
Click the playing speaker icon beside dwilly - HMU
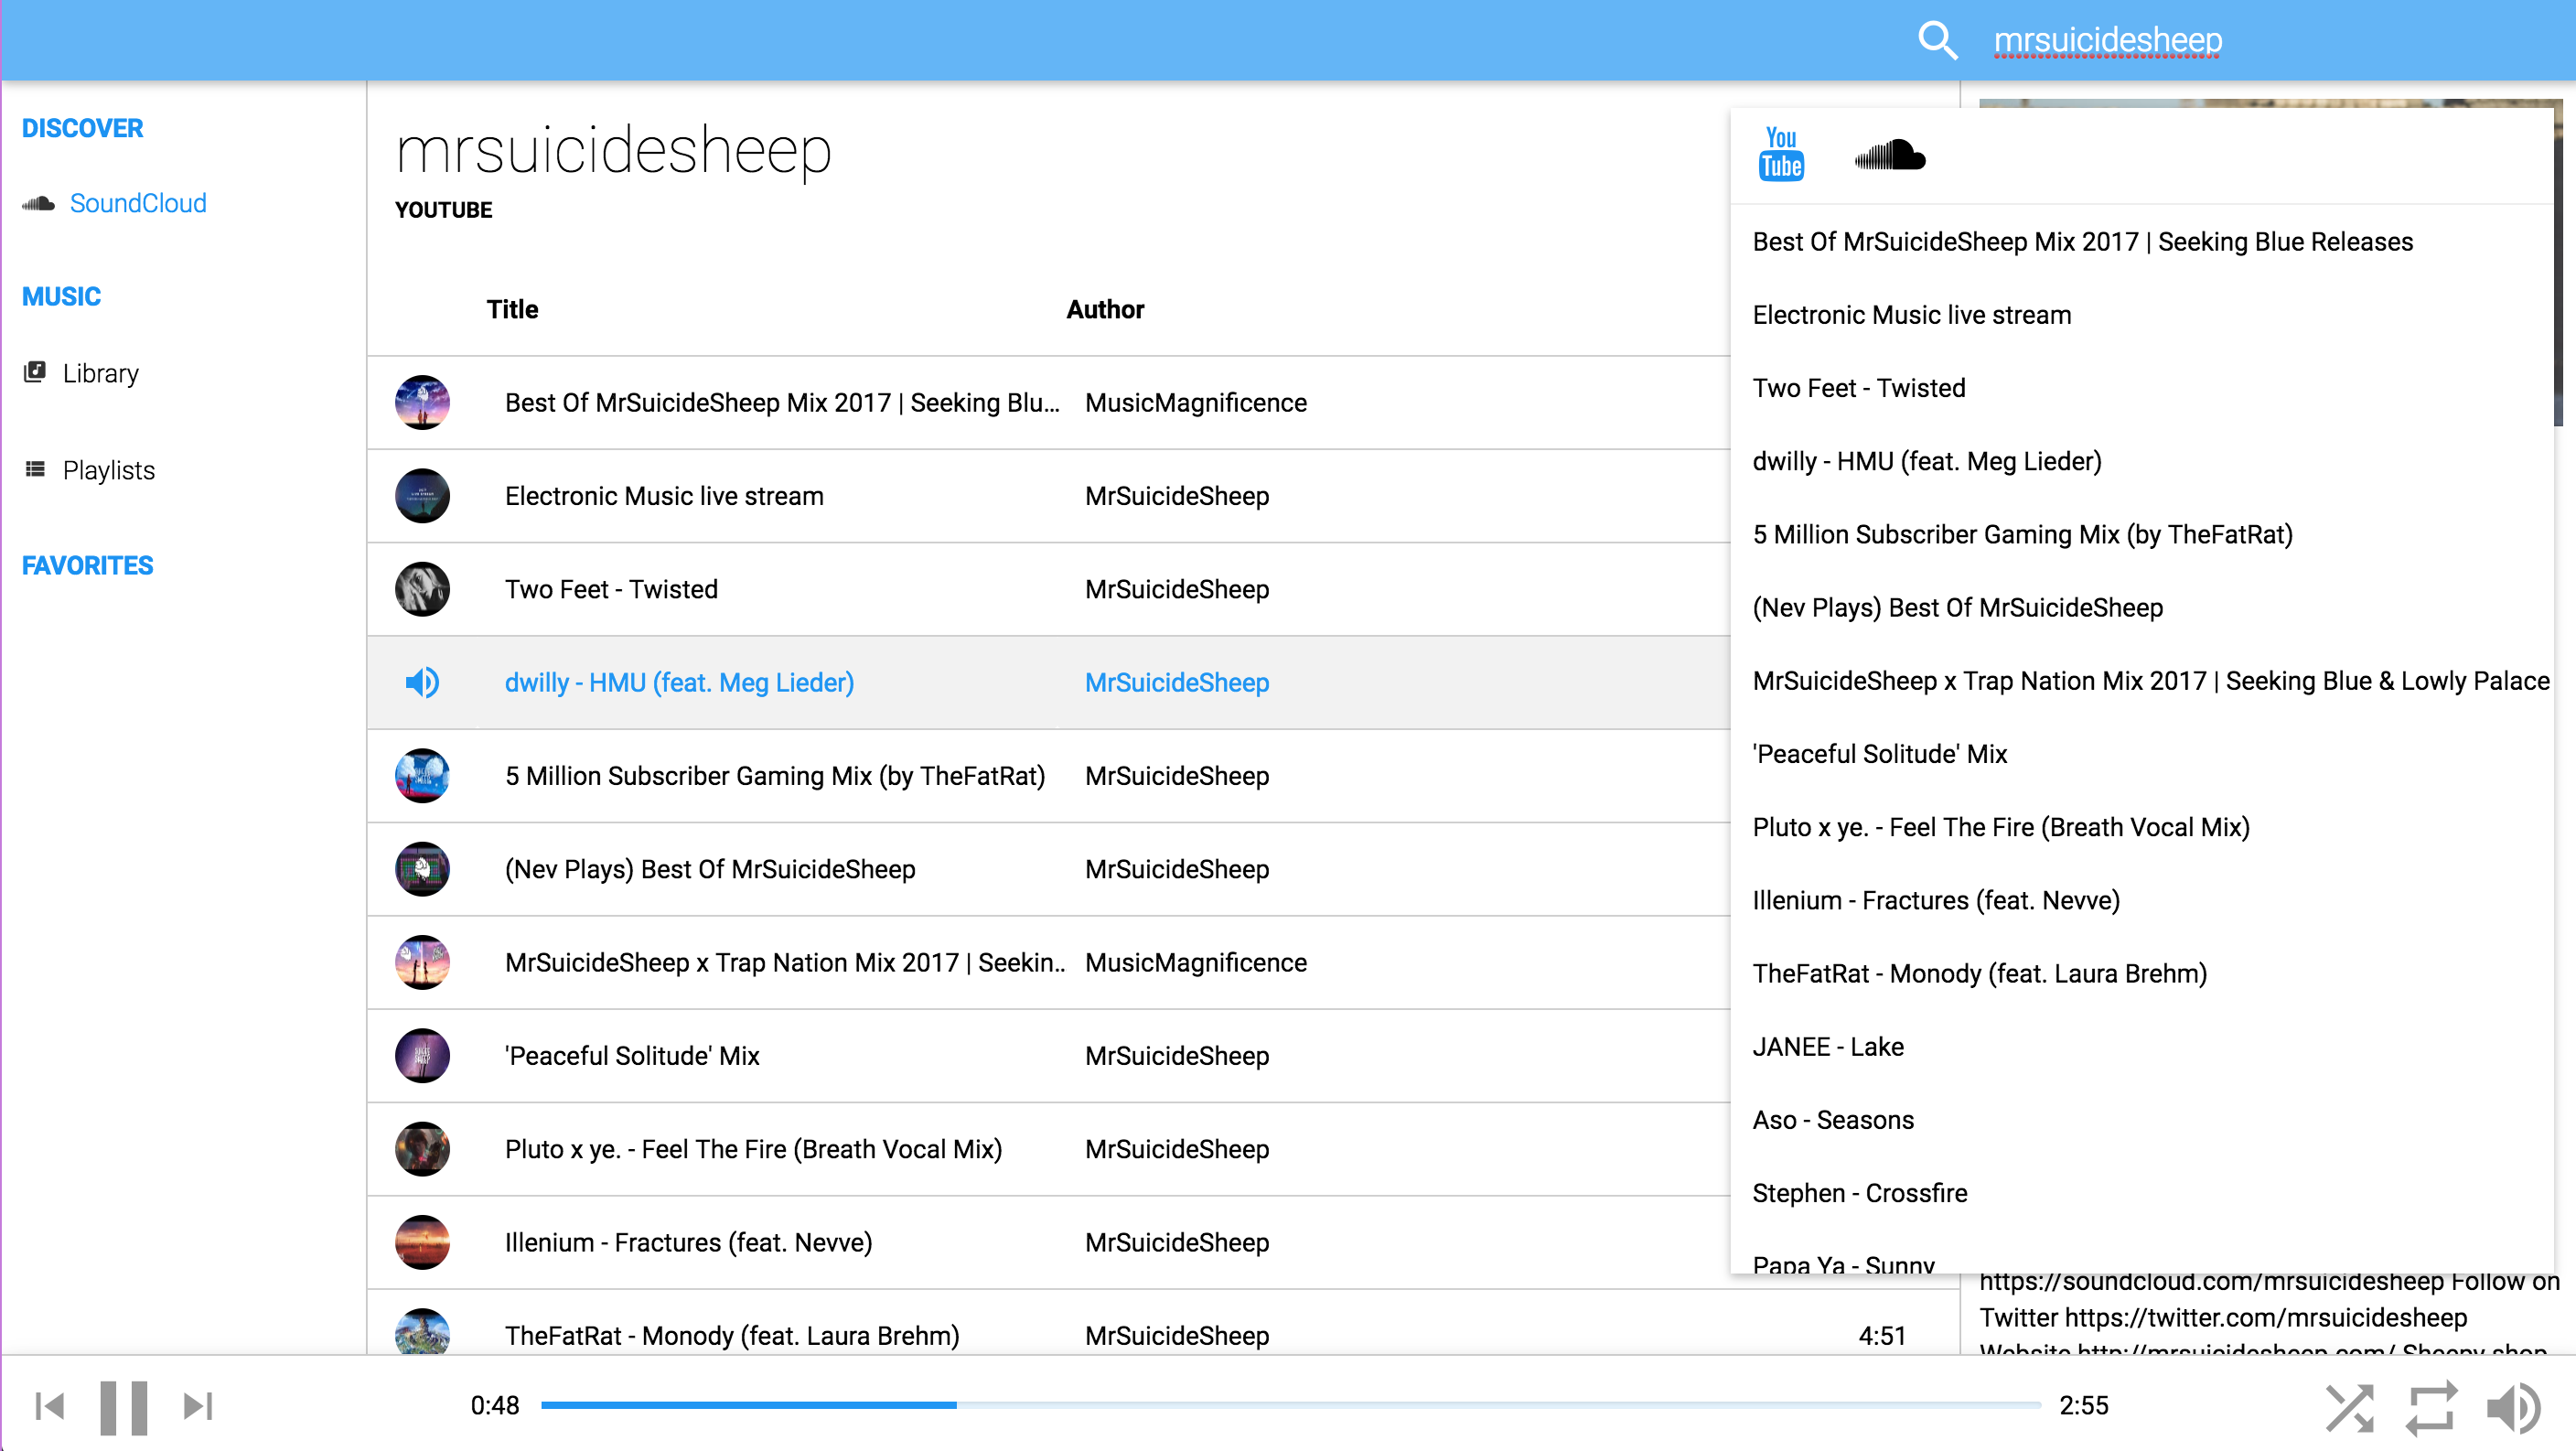pos(422,682)
